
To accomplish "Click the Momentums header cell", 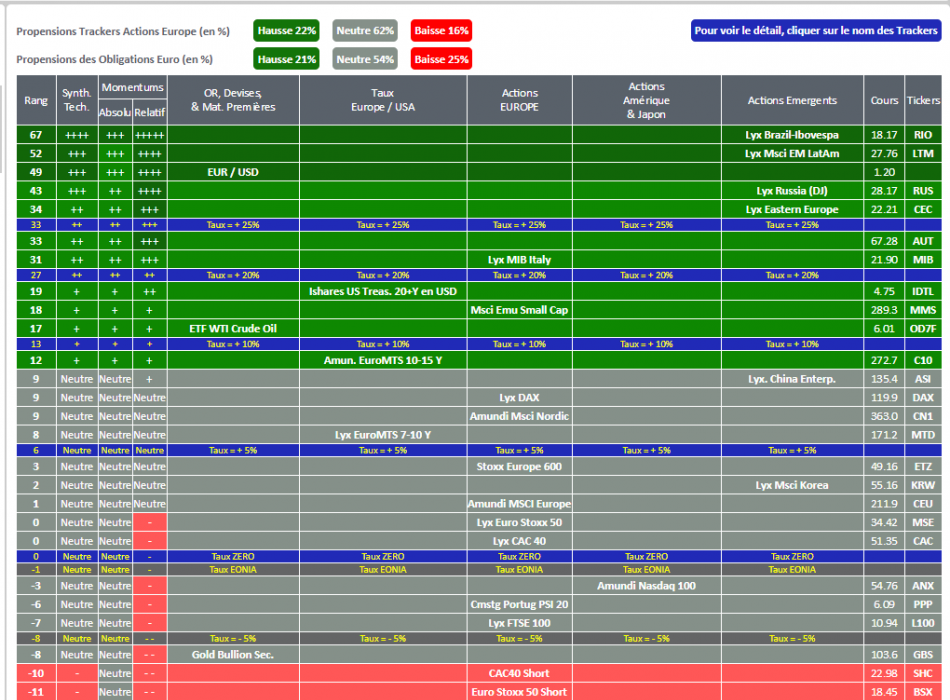I will pyautogui.click(x=132, y=88).
